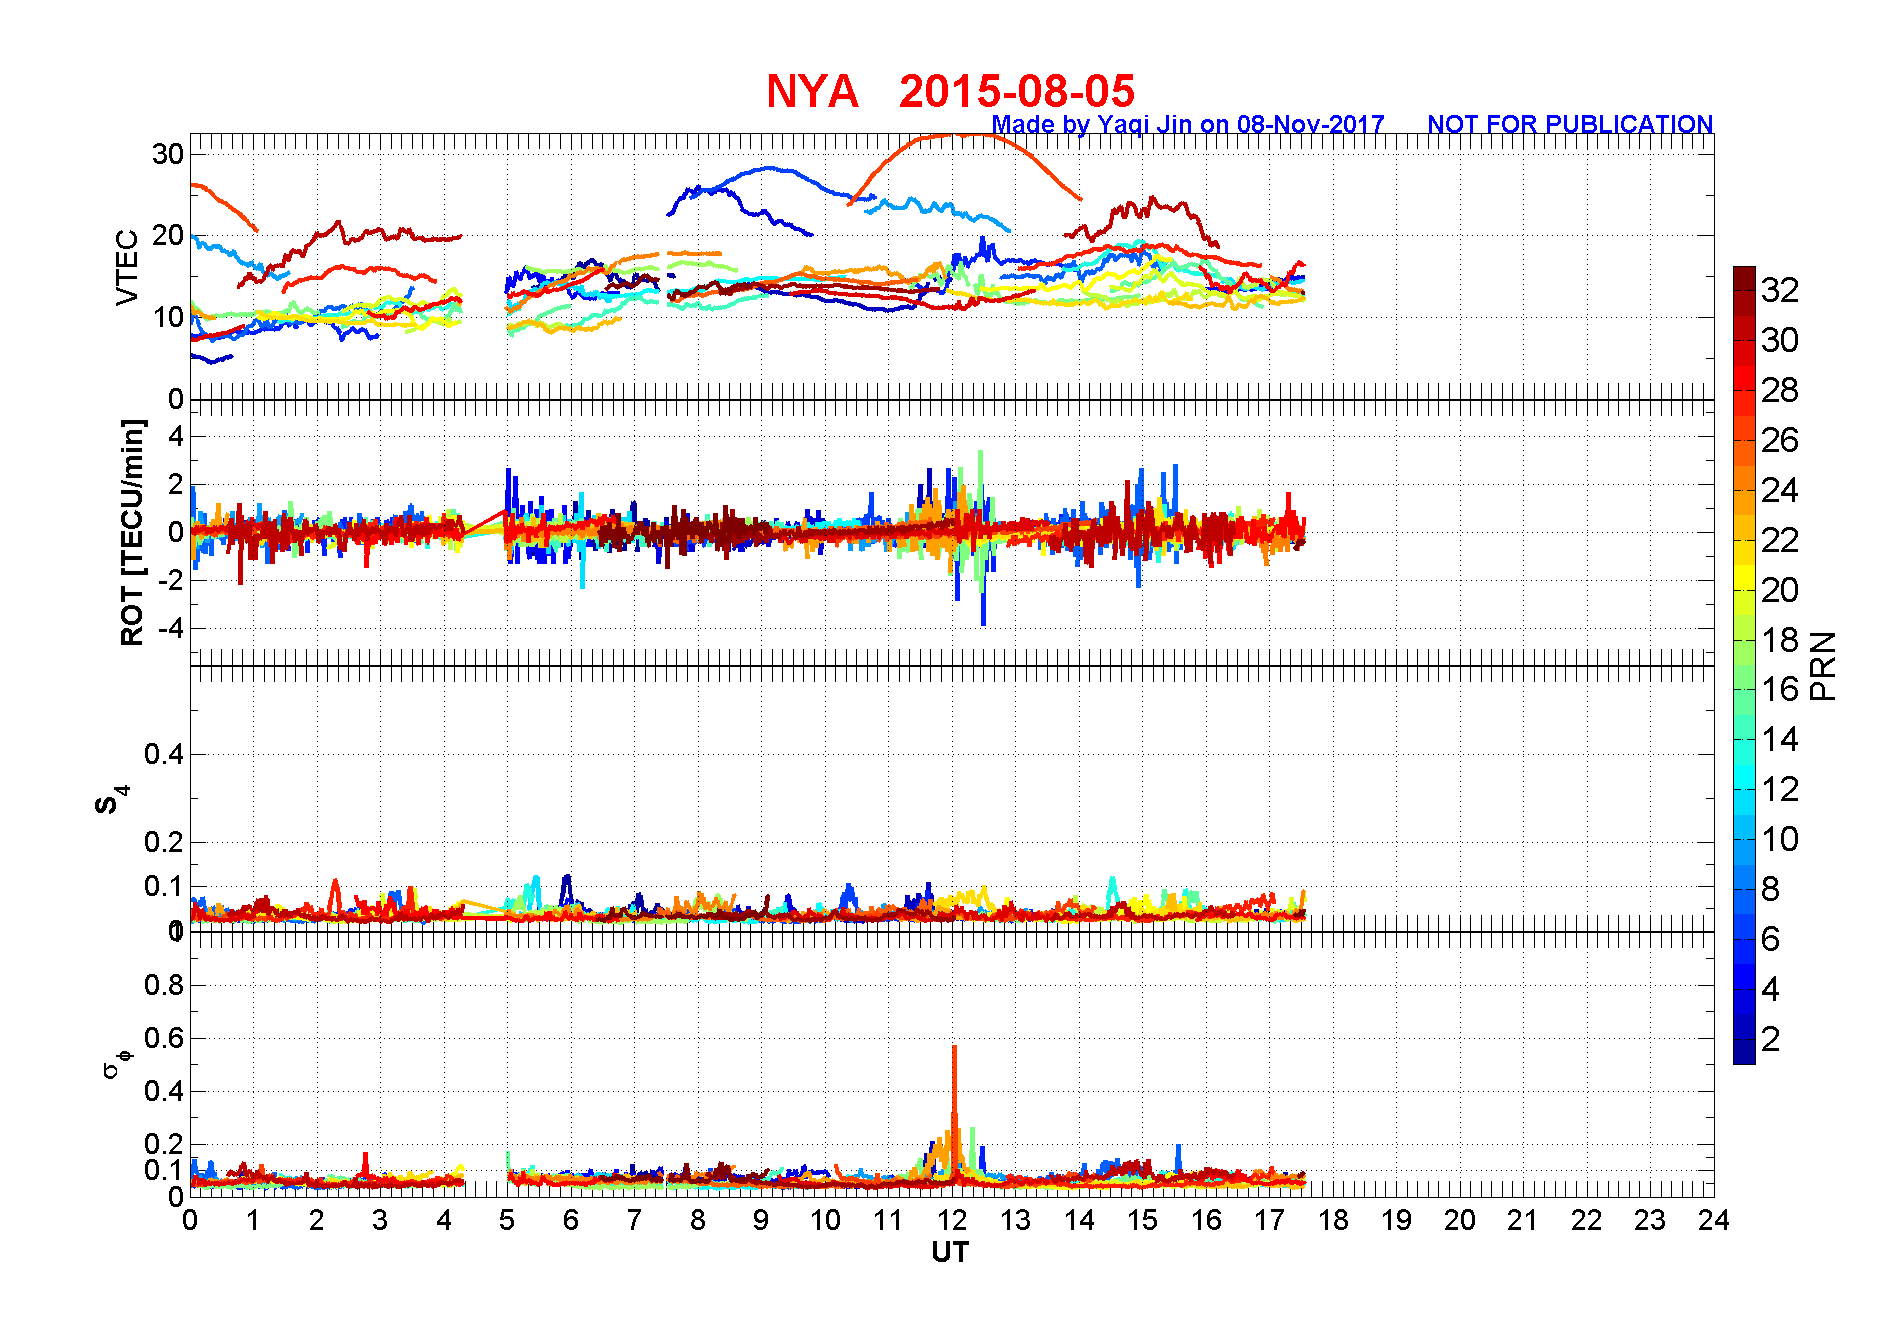Click the colorbar tick label "14"
The image size is (1904, 1330).
[1780, 739]
